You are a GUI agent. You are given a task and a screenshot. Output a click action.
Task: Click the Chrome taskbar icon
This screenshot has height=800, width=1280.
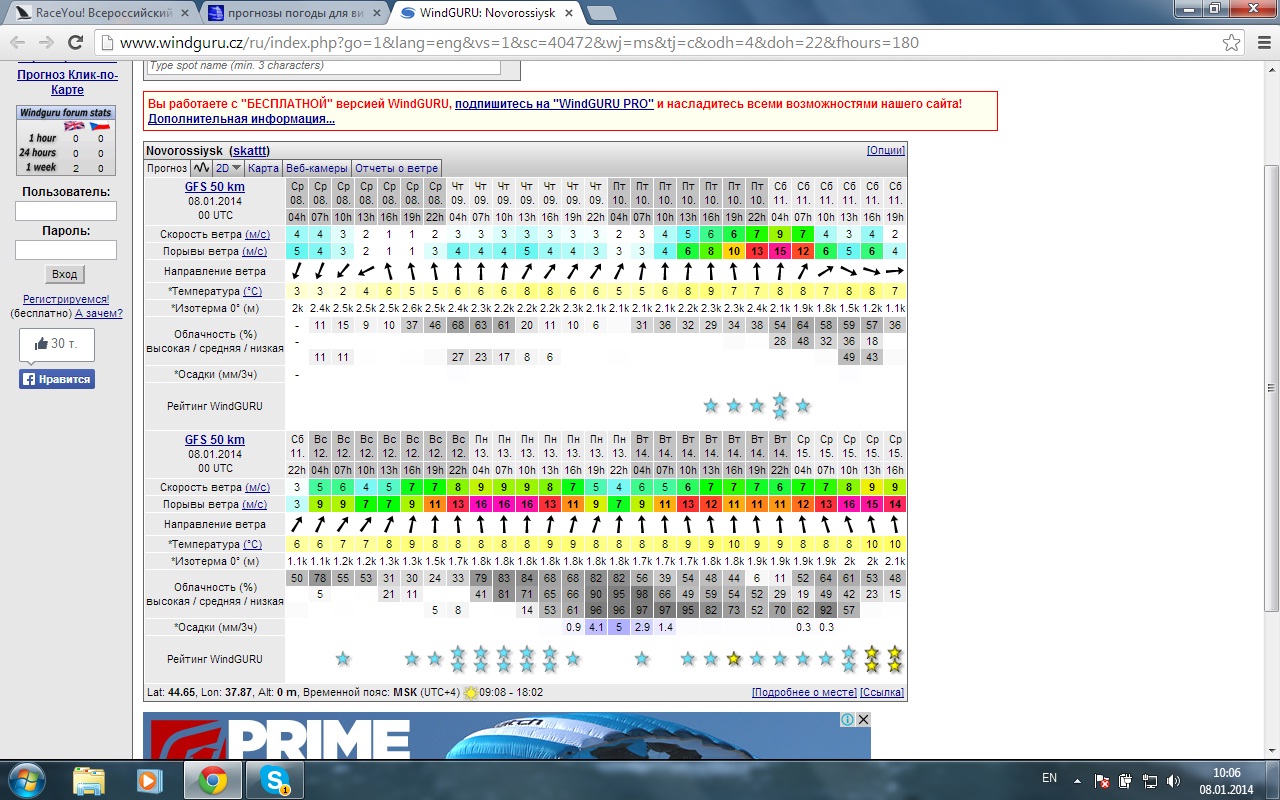(x=212, y=780)
